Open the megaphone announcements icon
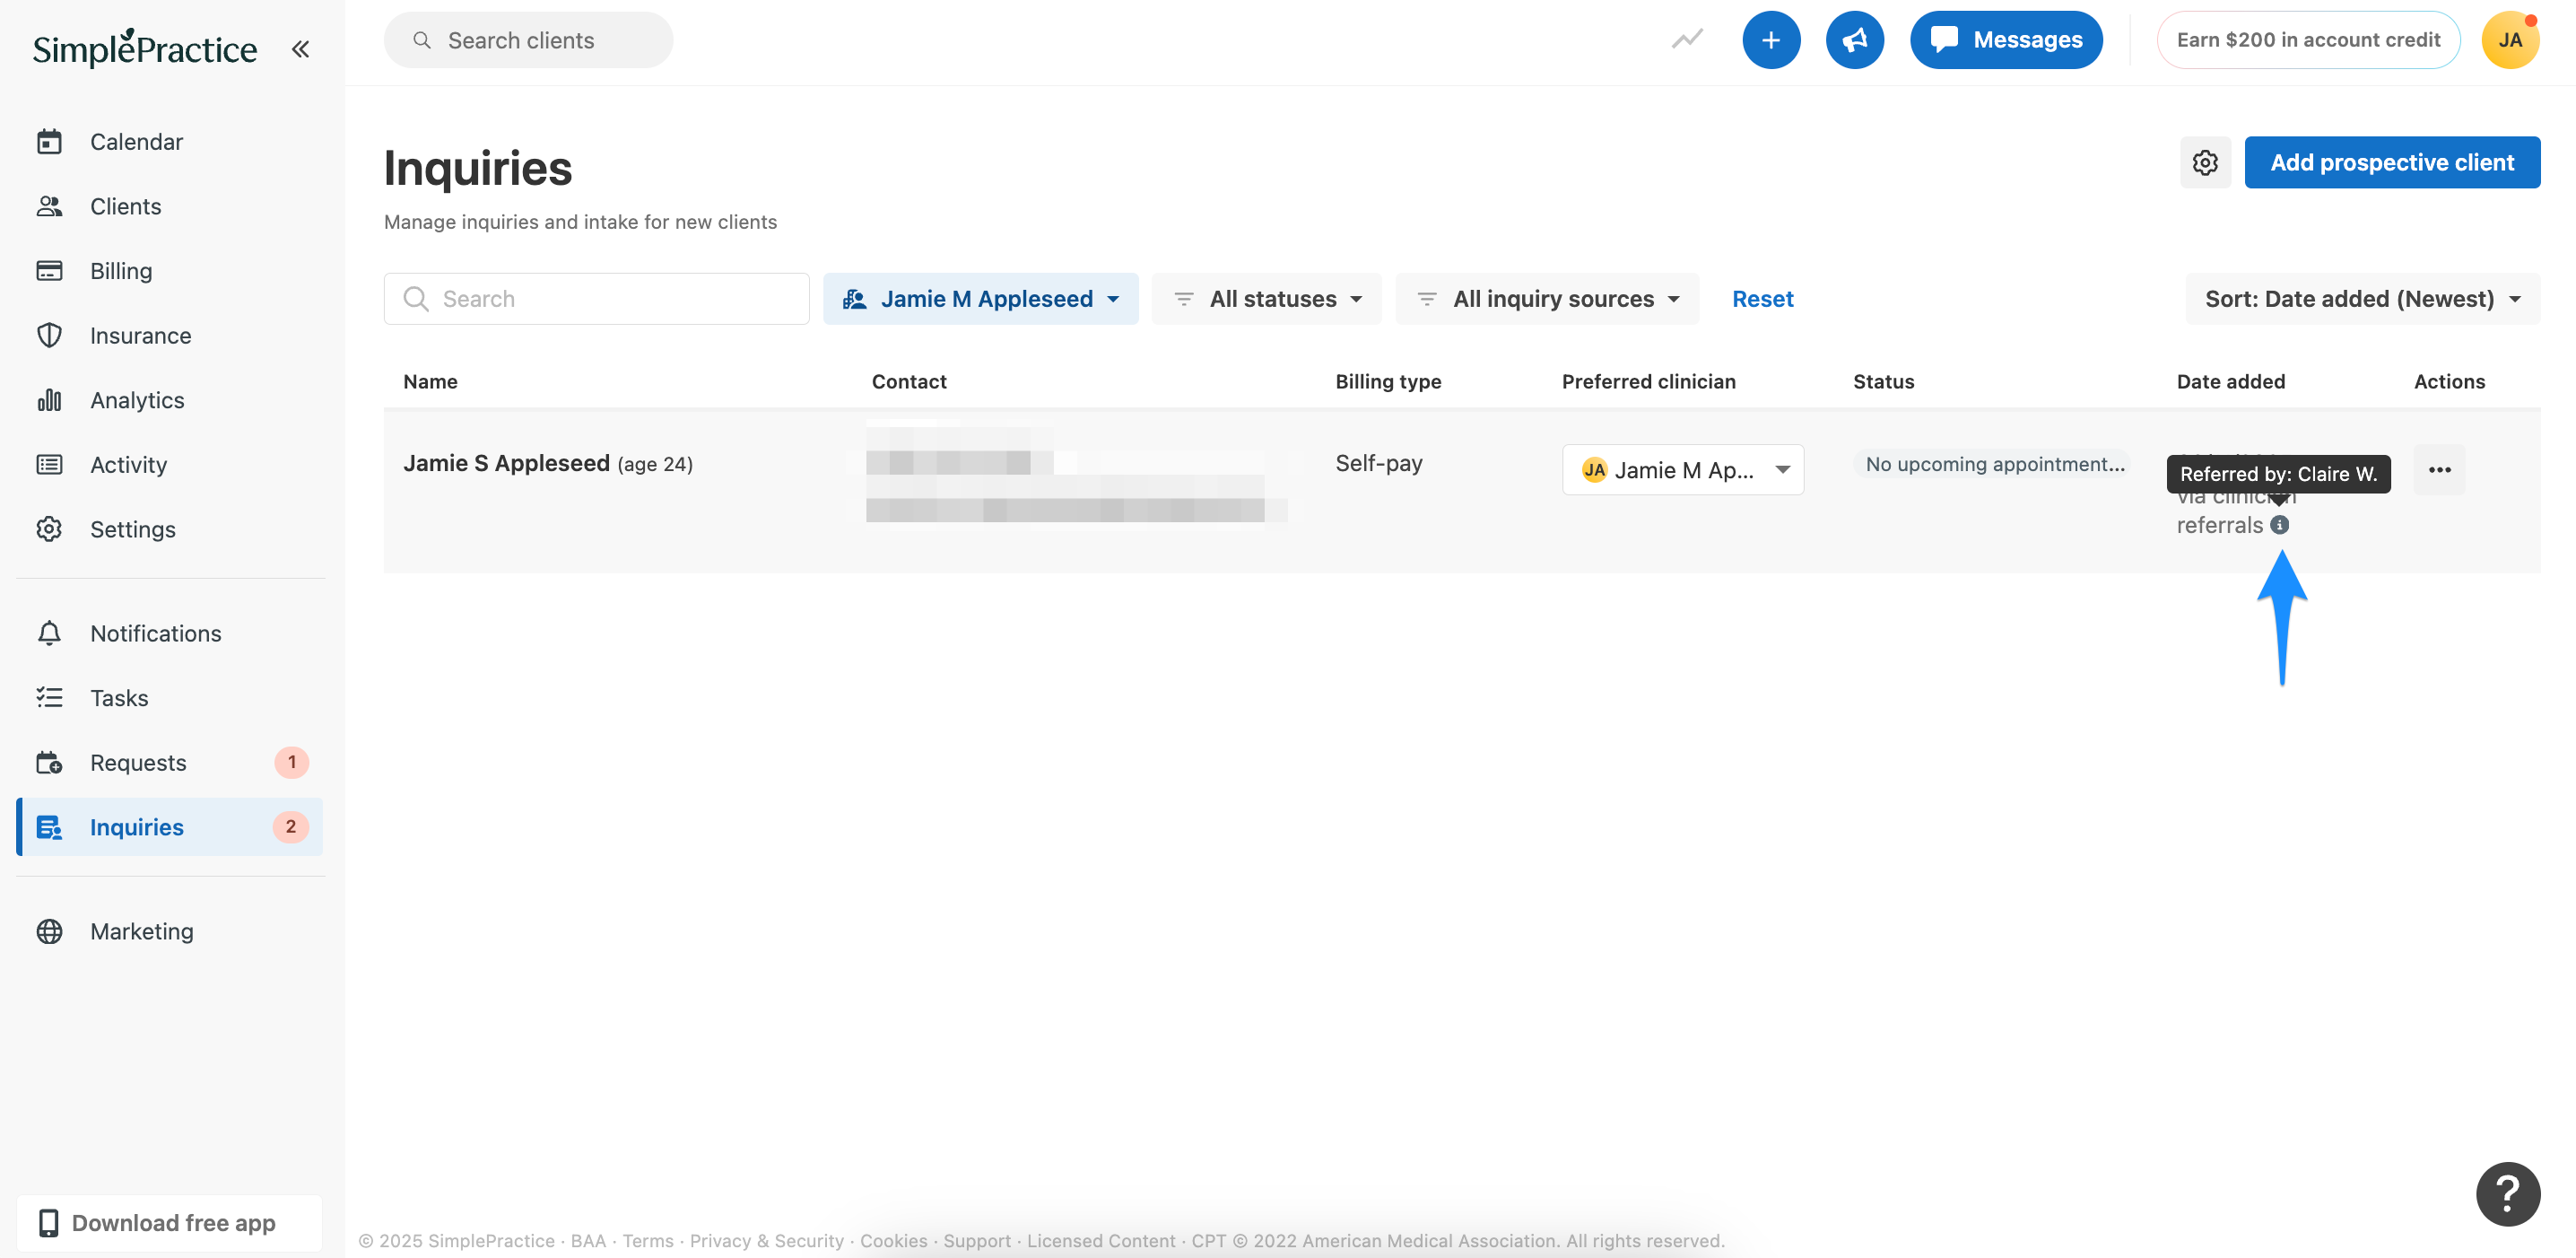 pos(1854,40)
